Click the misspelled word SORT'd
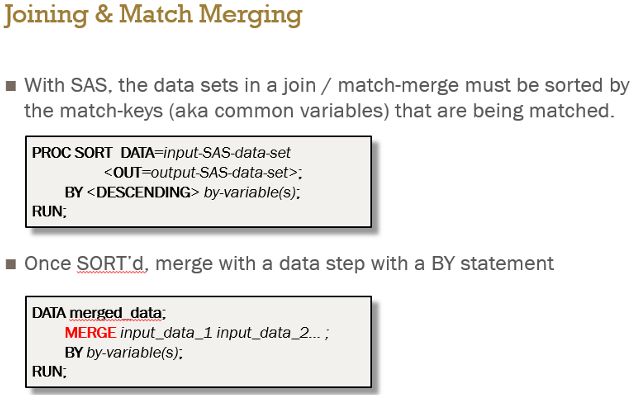This screenshot has width=637, height=395. tap(110, 264)
